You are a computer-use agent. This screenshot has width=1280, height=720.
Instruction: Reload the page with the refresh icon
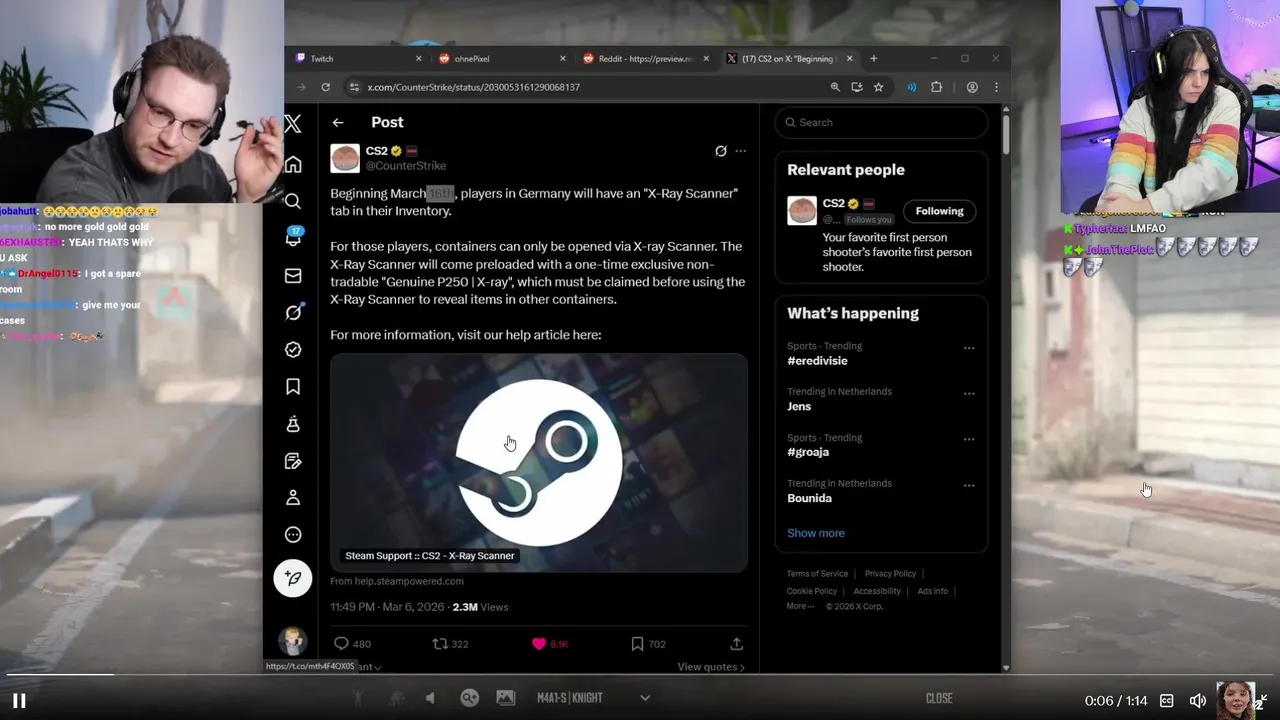point(325,87)
